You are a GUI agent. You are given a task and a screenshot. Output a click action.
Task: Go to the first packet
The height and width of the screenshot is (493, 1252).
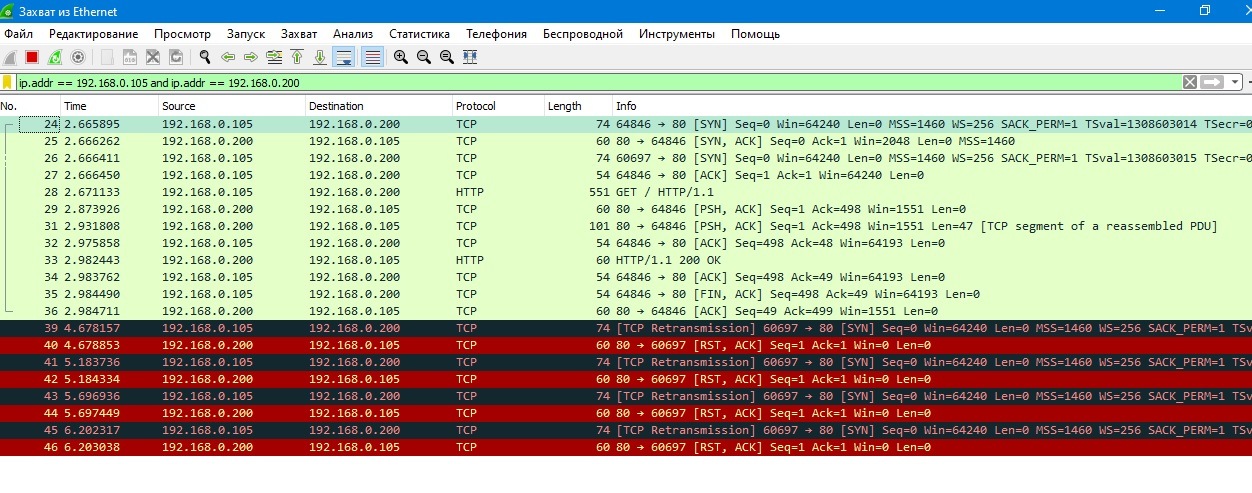click(x=298, y=57)
